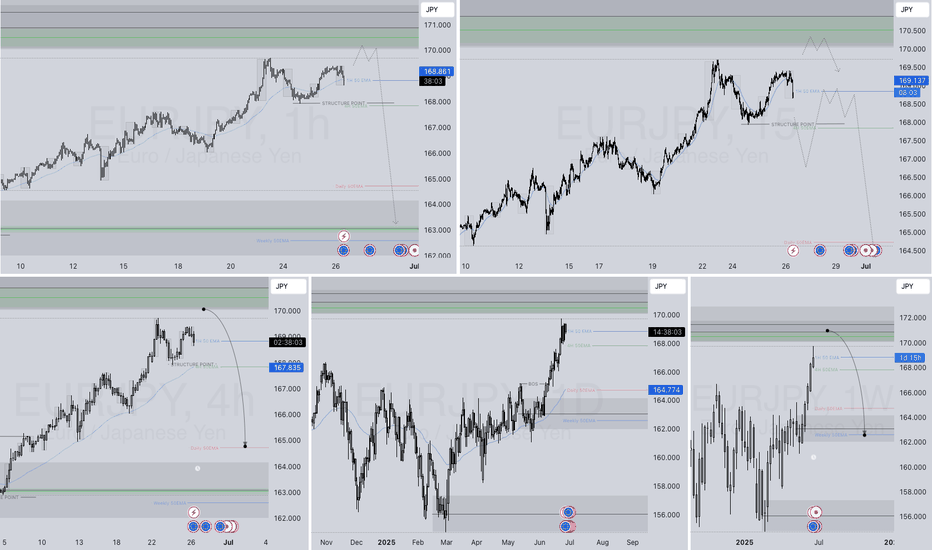The width and height of the screenshot is (932, 550).
Task: Click the lightning event icon in the 15-minute chart
Action: click(793, 250)
